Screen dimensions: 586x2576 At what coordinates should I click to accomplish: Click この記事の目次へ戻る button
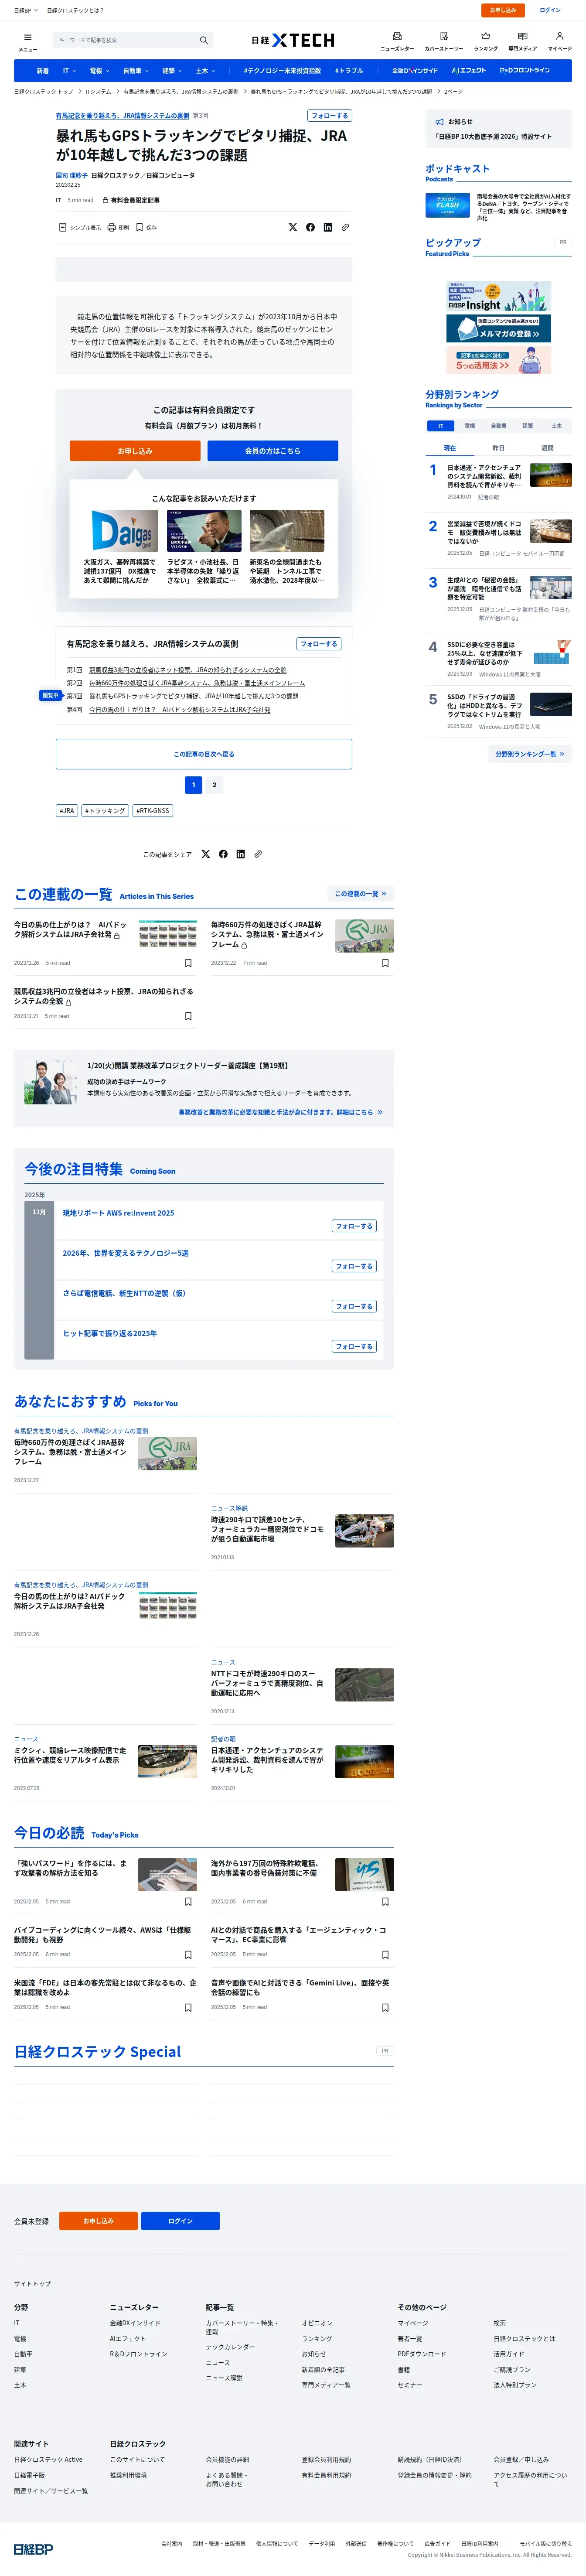[x=204, y=754]
